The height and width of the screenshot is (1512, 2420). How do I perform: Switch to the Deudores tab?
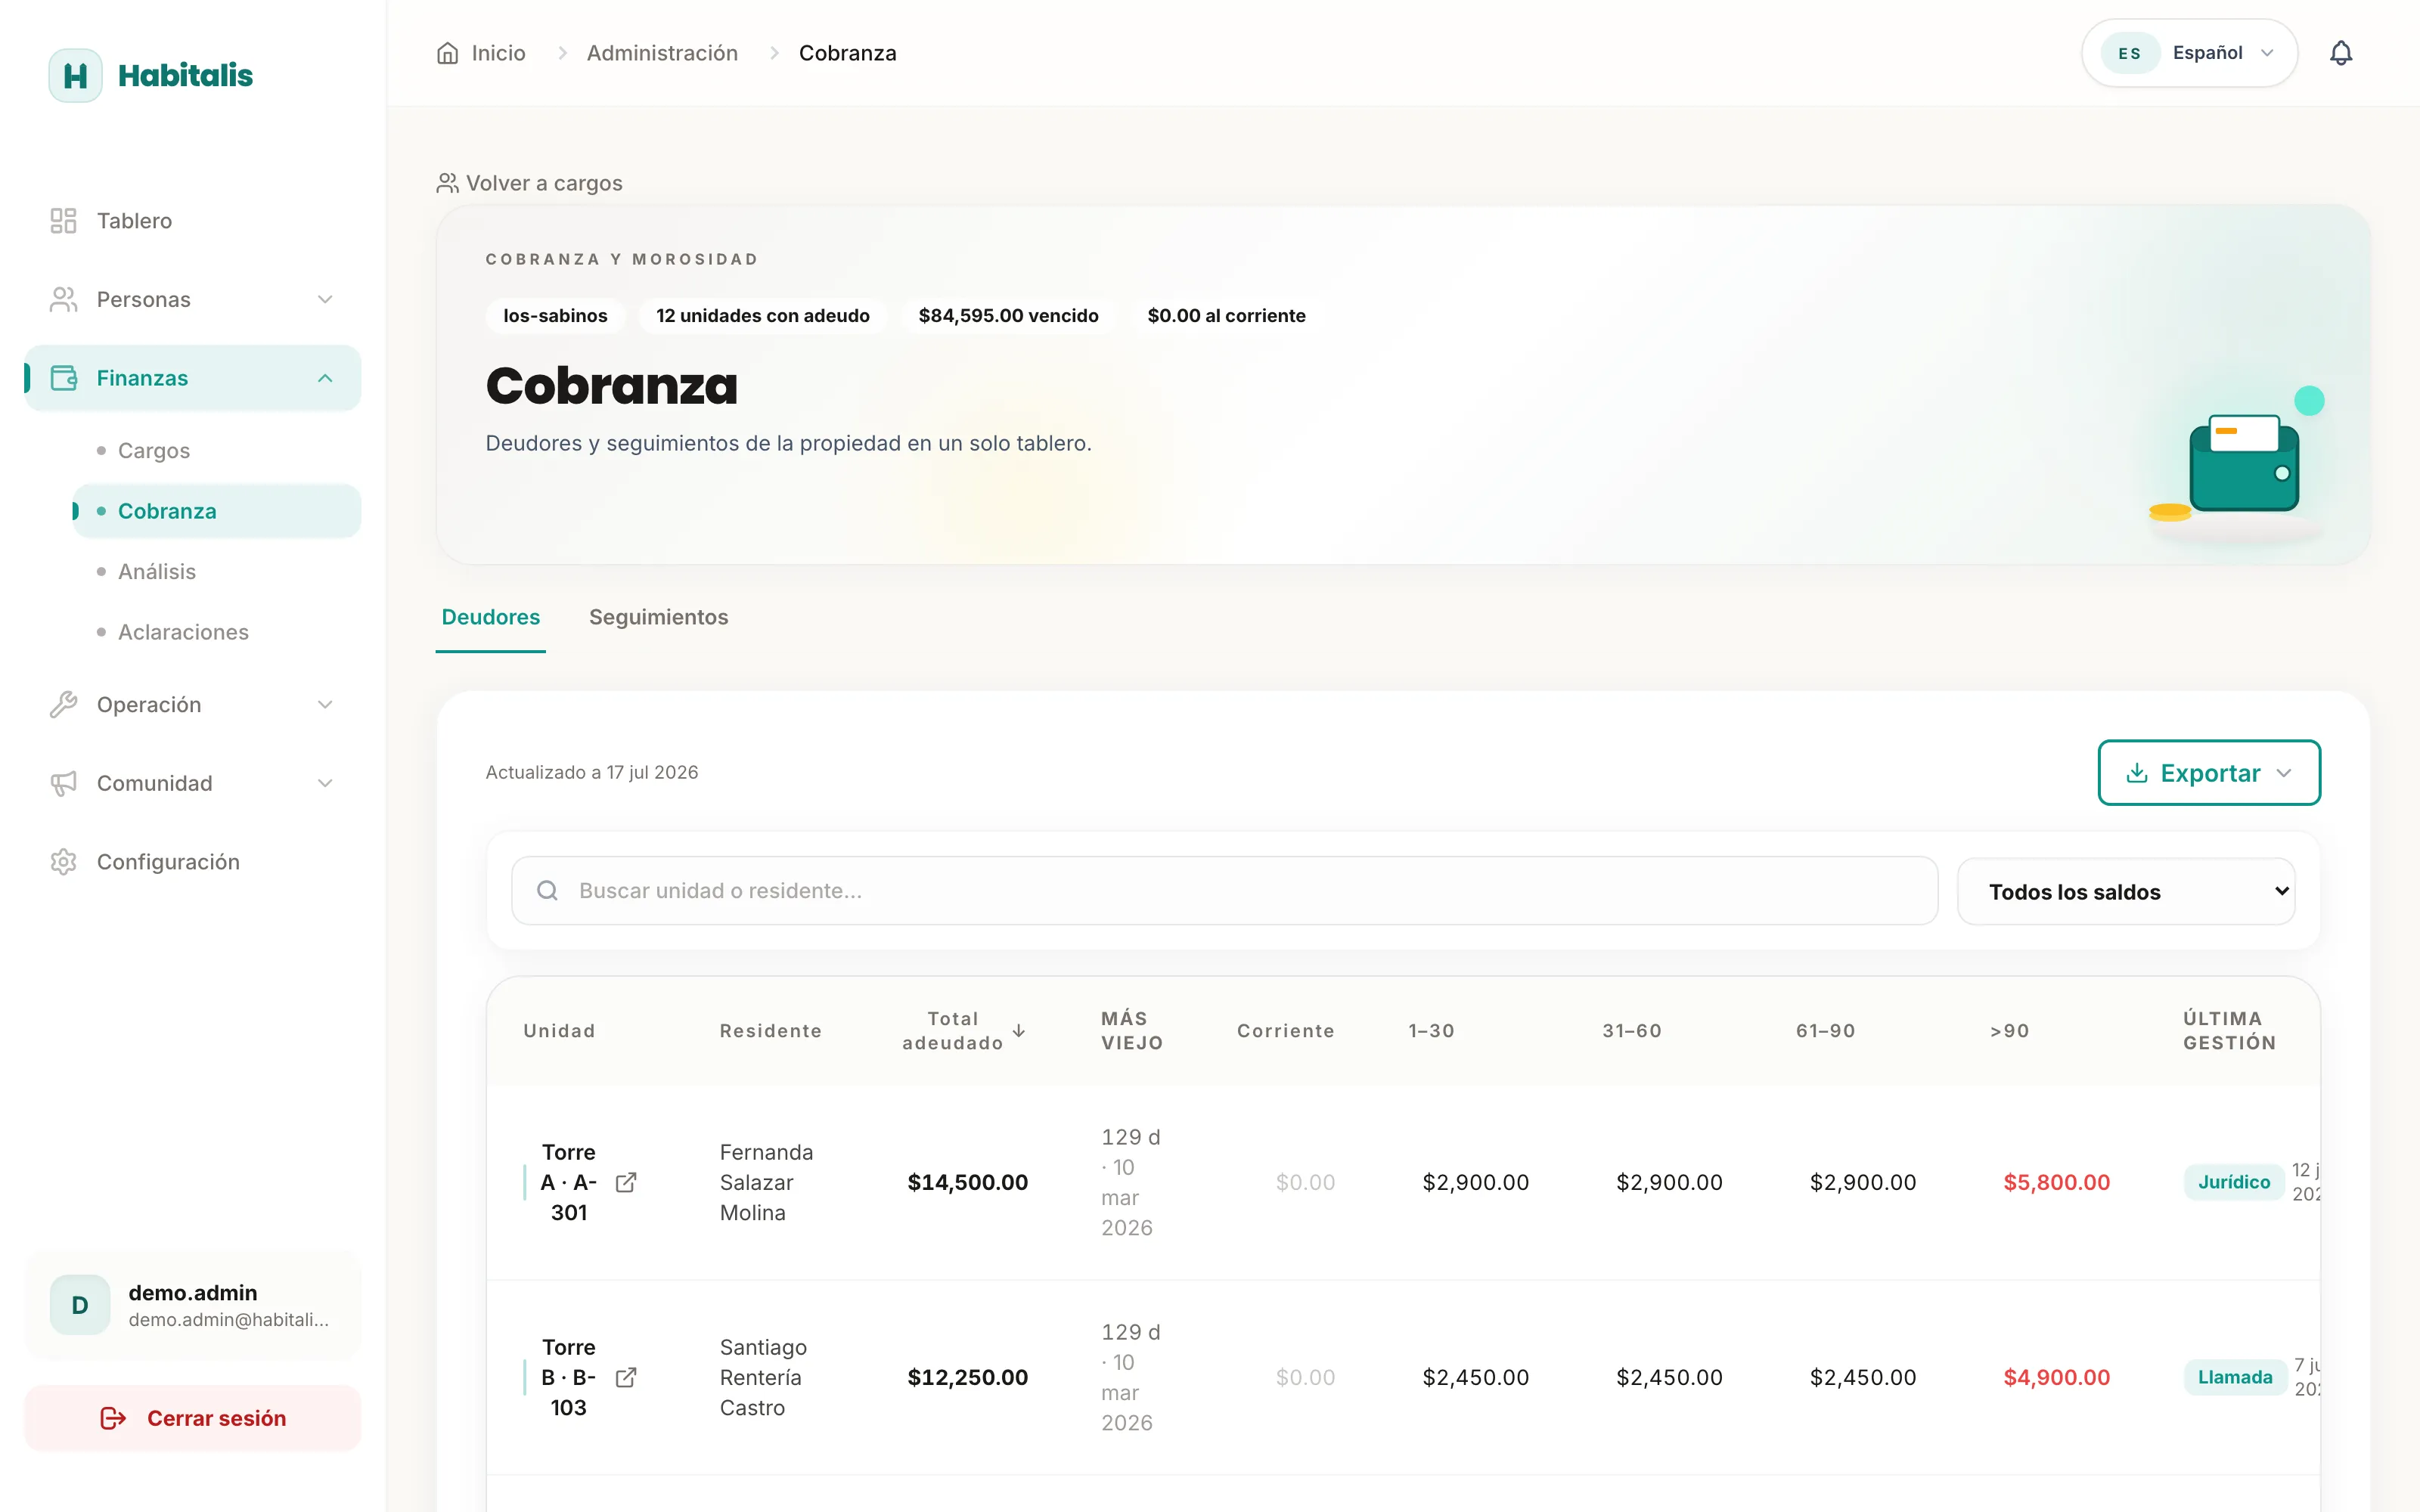click(x=491, y=617)
